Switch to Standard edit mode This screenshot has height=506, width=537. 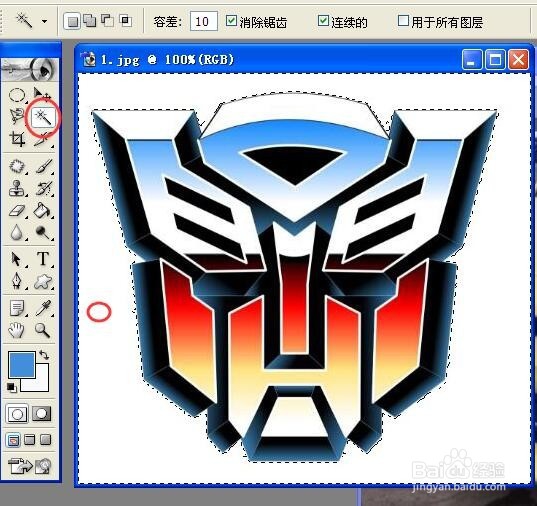click(17, 414)
